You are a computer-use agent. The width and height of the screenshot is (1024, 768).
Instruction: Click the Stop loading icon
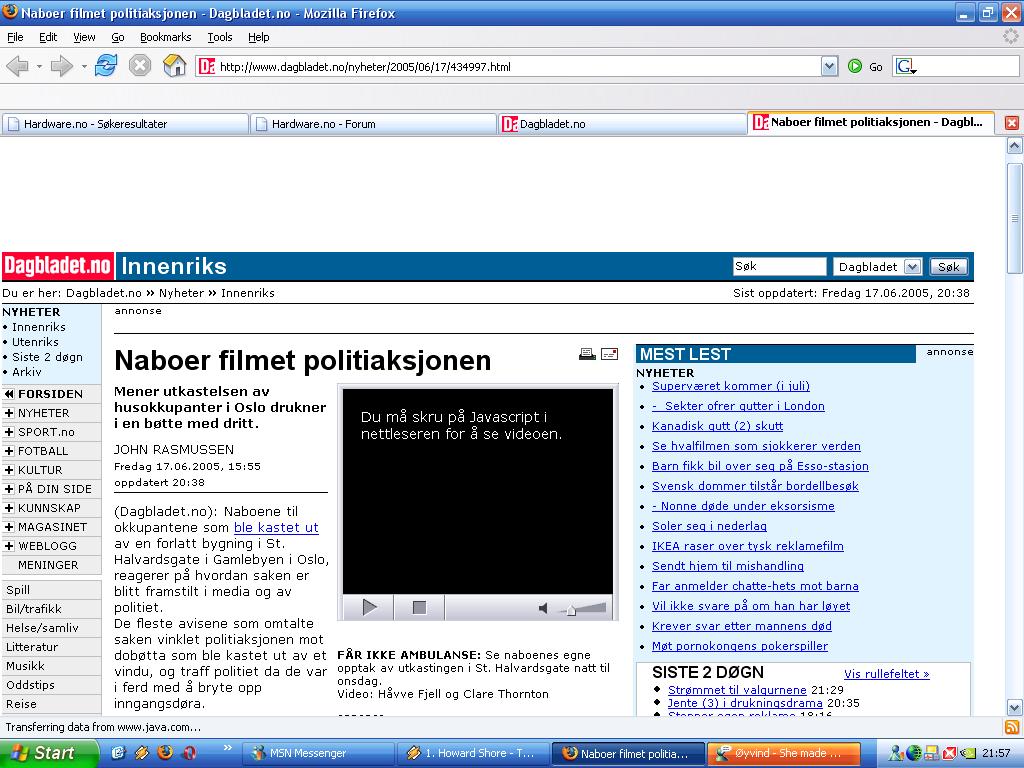(140, 65)
